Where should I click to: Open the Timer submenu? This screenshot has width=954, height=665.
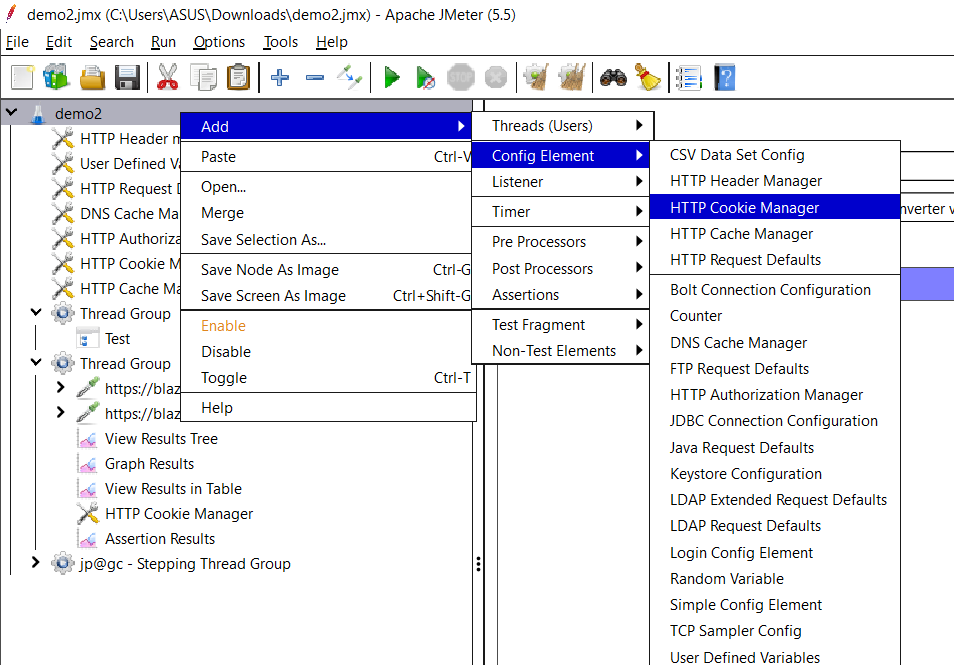click(x=560, y=212)
